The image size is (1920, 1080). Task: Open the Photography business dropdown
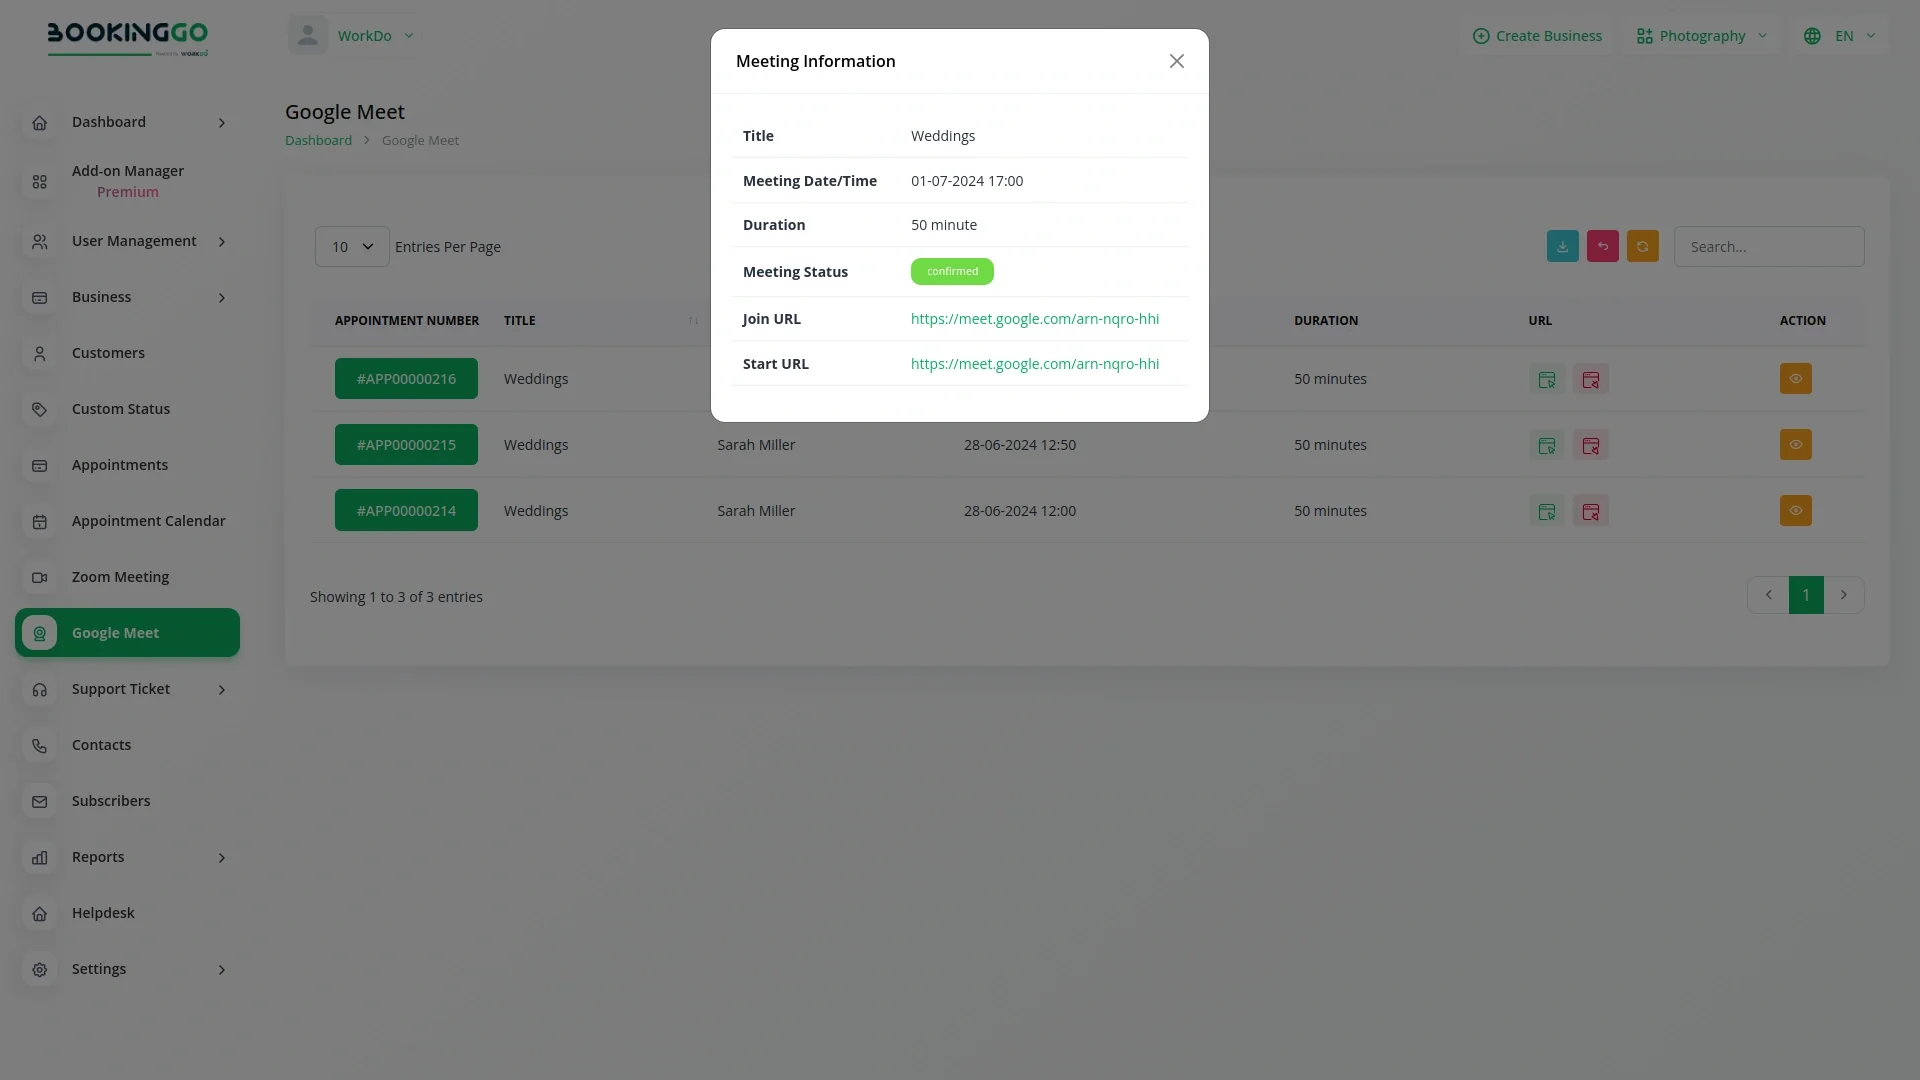(x=1702, y=36)
